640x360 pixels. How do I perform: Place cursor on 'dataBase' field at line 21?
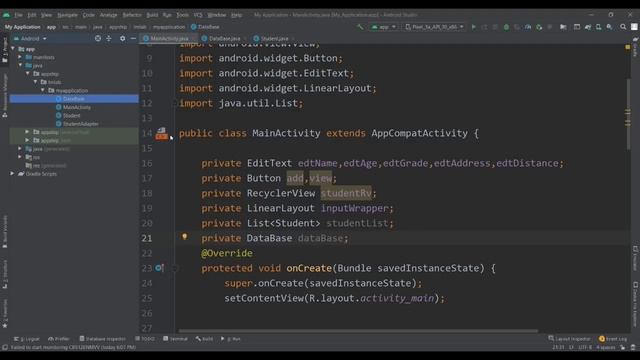click(320, 238)
